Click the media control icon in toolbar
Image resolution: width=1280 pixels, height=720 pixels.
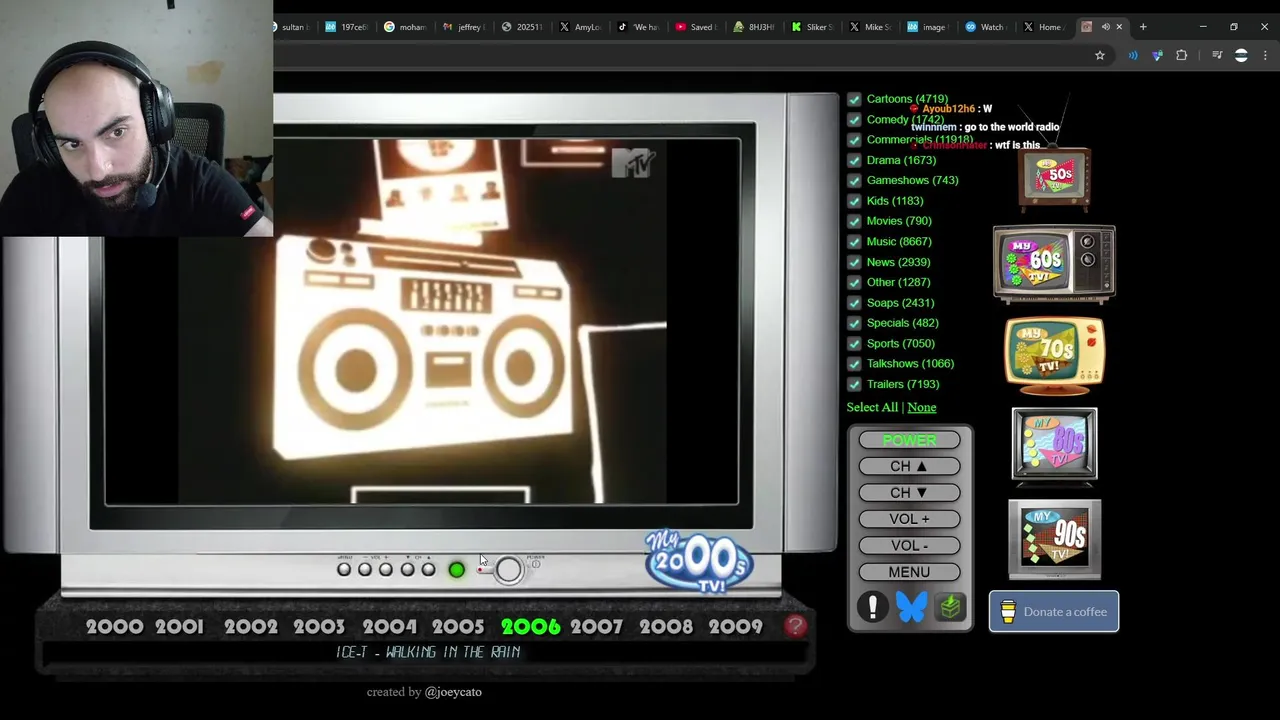[x=1217, y=55]
